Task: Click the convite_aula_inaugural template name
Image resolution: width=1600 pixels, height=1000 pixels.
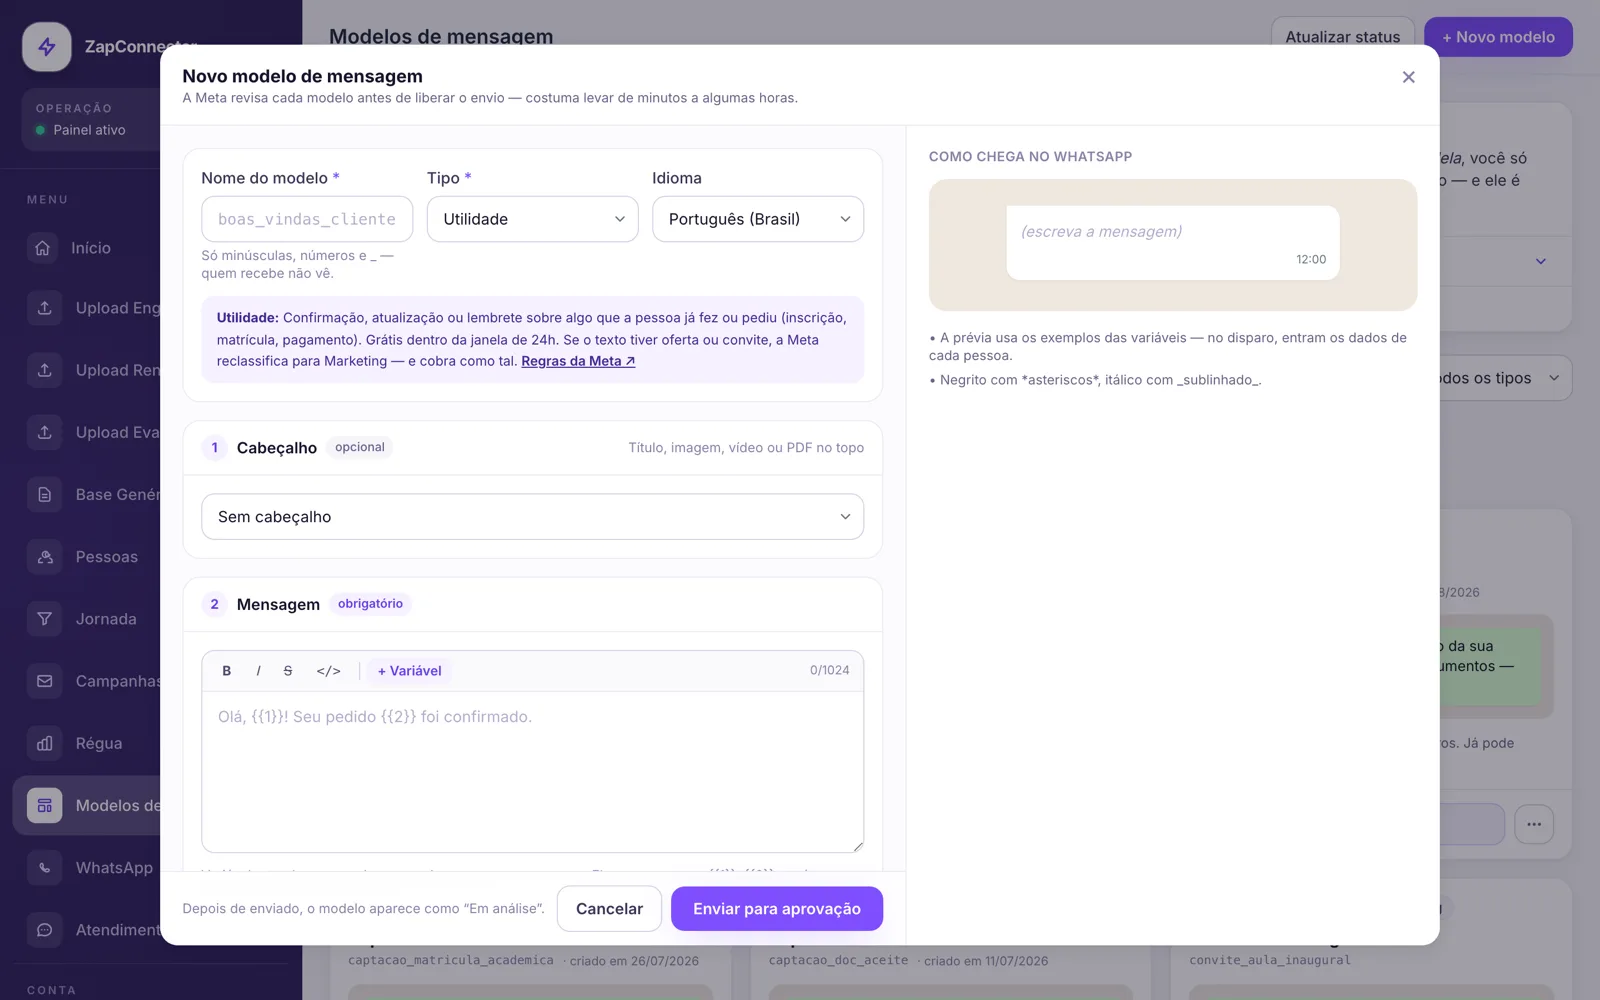Action: pos(1270,960)
